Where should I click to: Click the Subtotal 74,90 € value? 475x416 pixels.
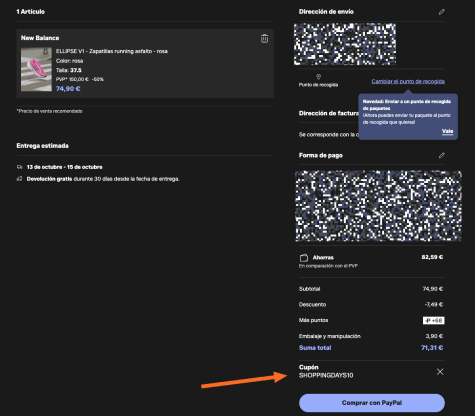point(433,289)
